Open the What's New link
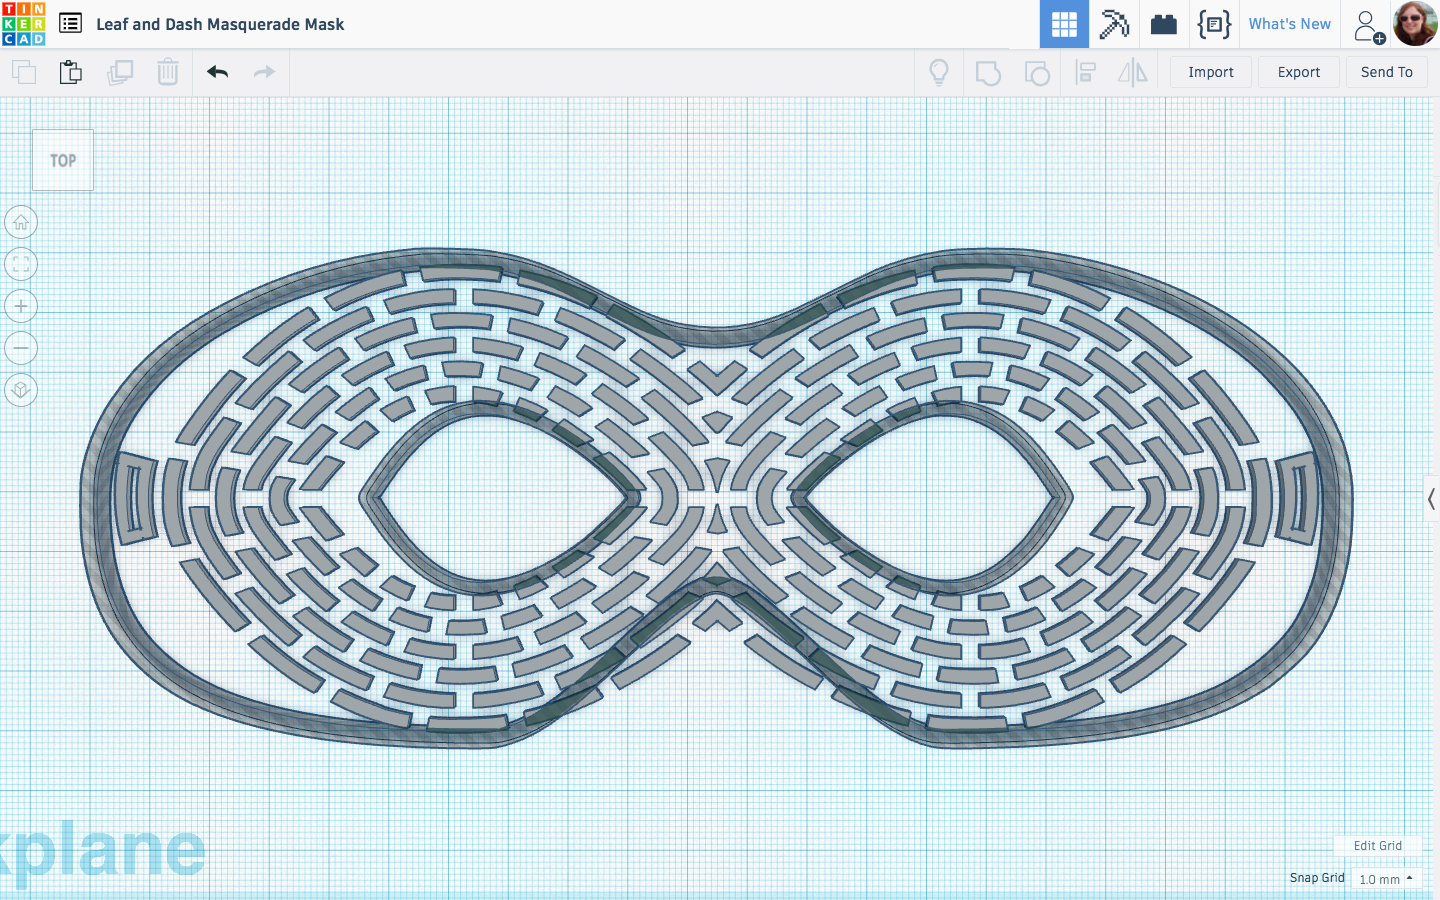This screenshot has height=900, width=1440. [1289, 23]
